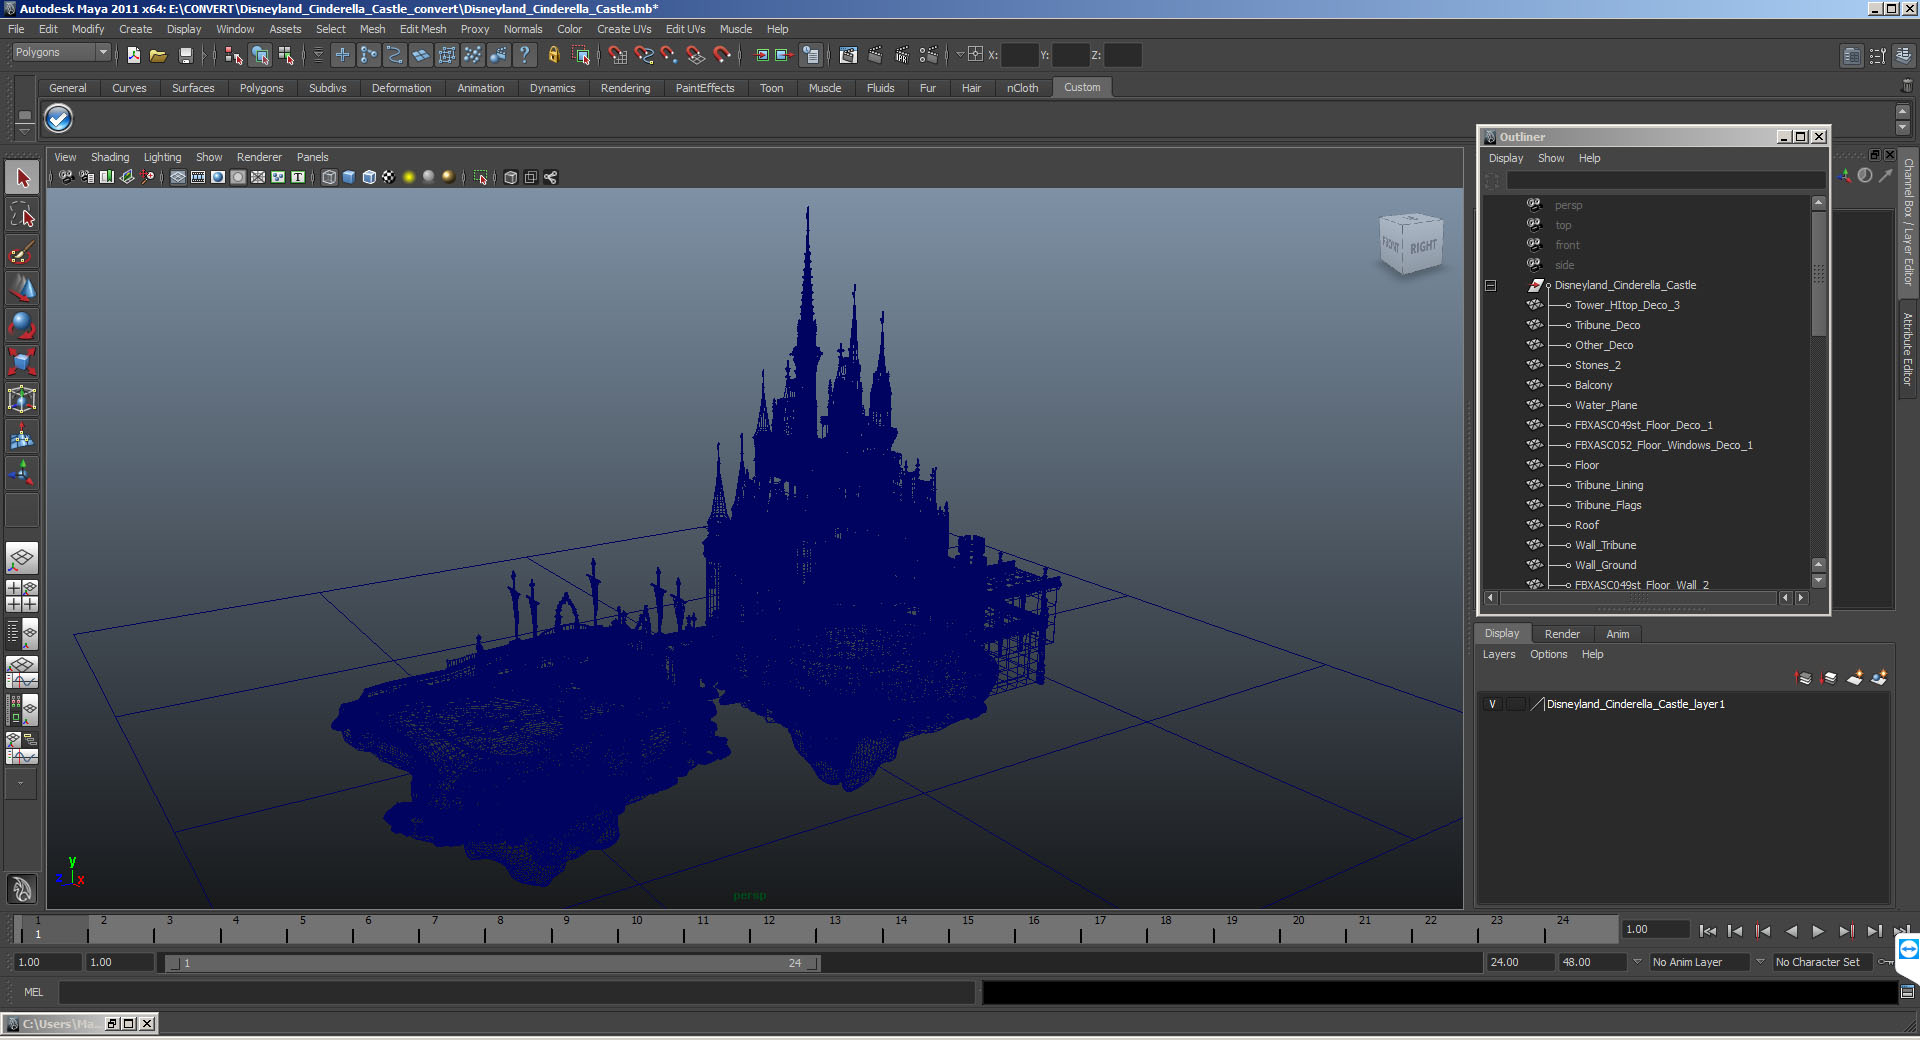Choose the Paint Selection brush tool
Viewport: 1920px width, 1040px height.
[22, 252]
